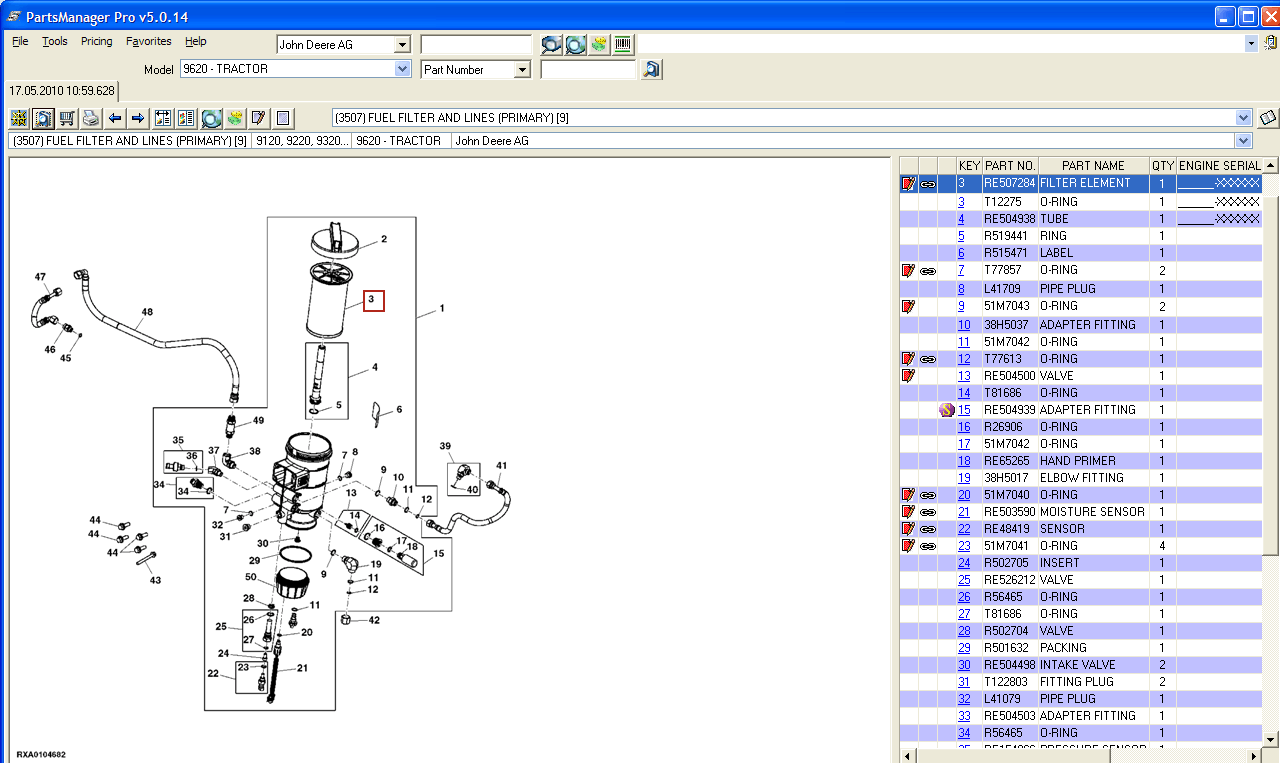Click the barcode icon in top search bar

pyautogui.click(x=623, y=44)
